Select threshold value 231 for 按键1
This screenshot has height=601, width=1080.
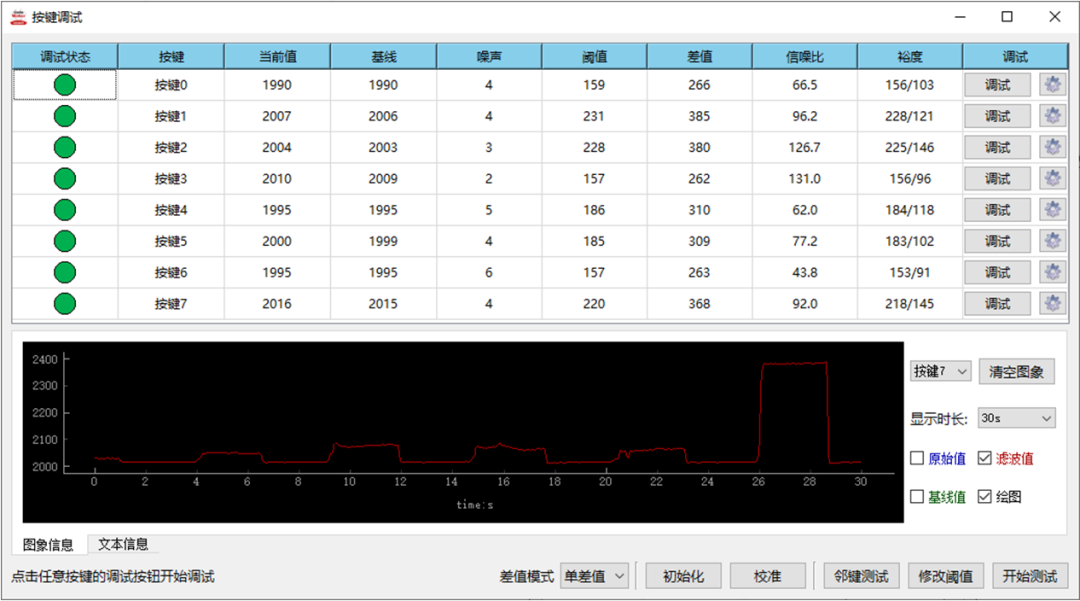594,116
